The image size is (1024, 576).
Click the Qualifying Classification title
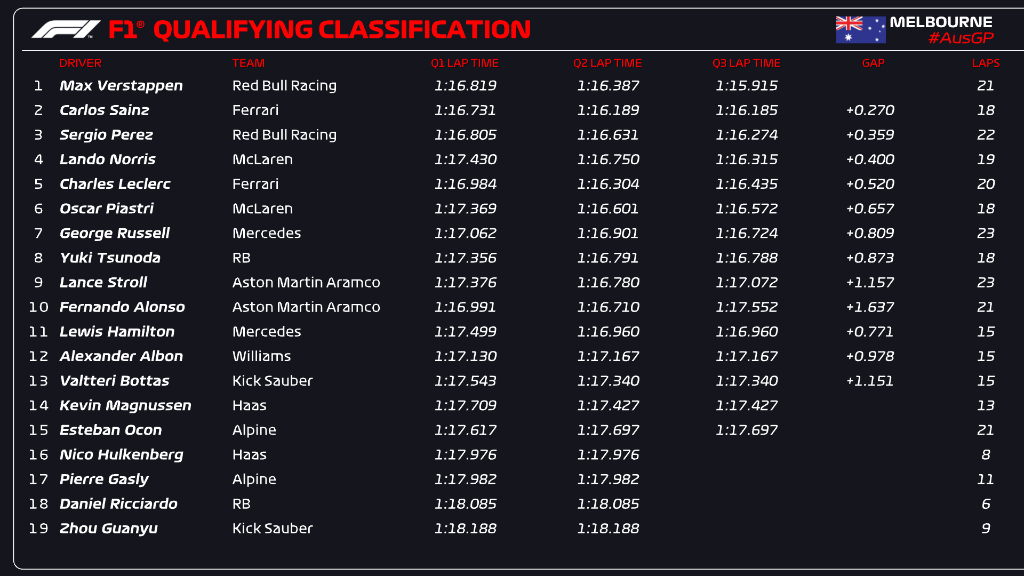coord(341,29)
